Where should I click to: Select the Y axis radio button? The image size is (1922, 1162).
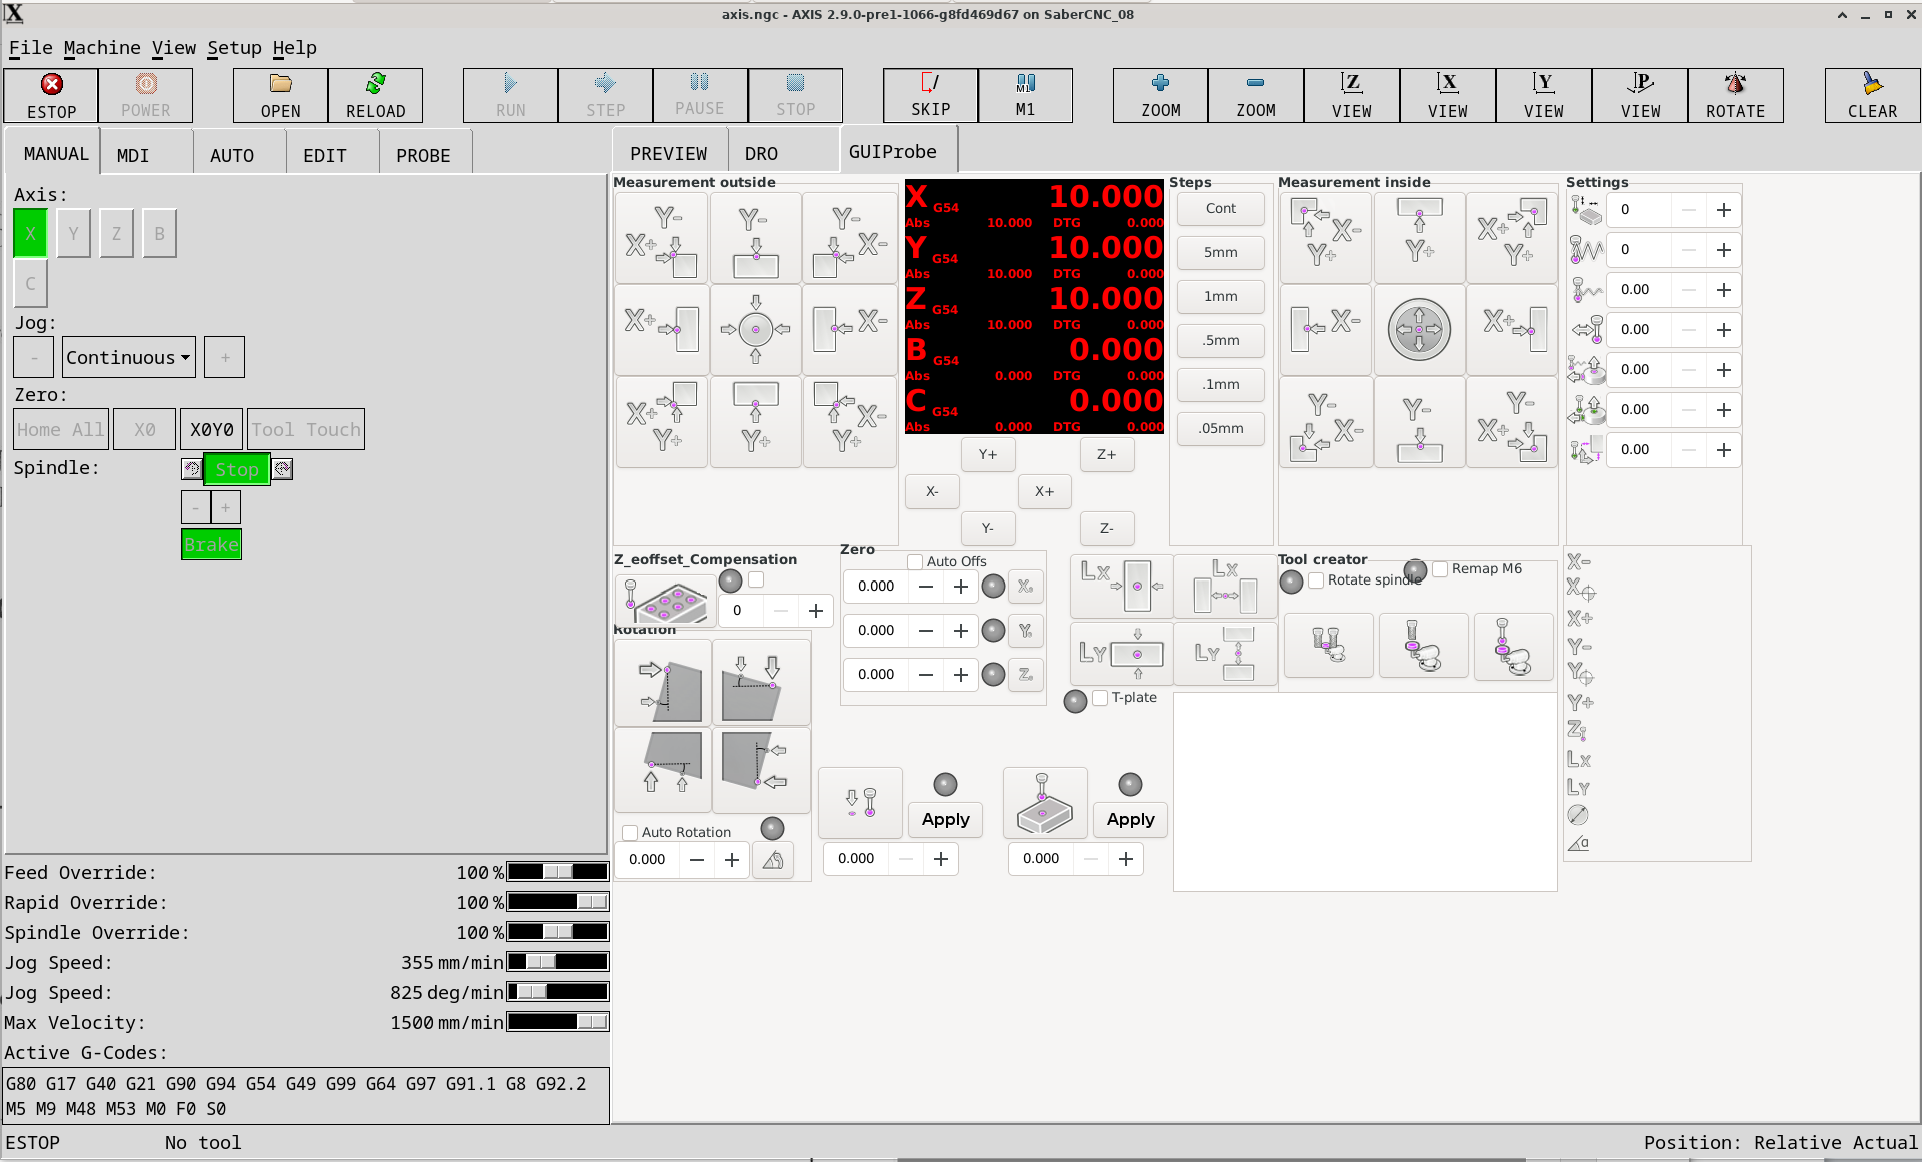pyautogui.click(x=73, y=233)
